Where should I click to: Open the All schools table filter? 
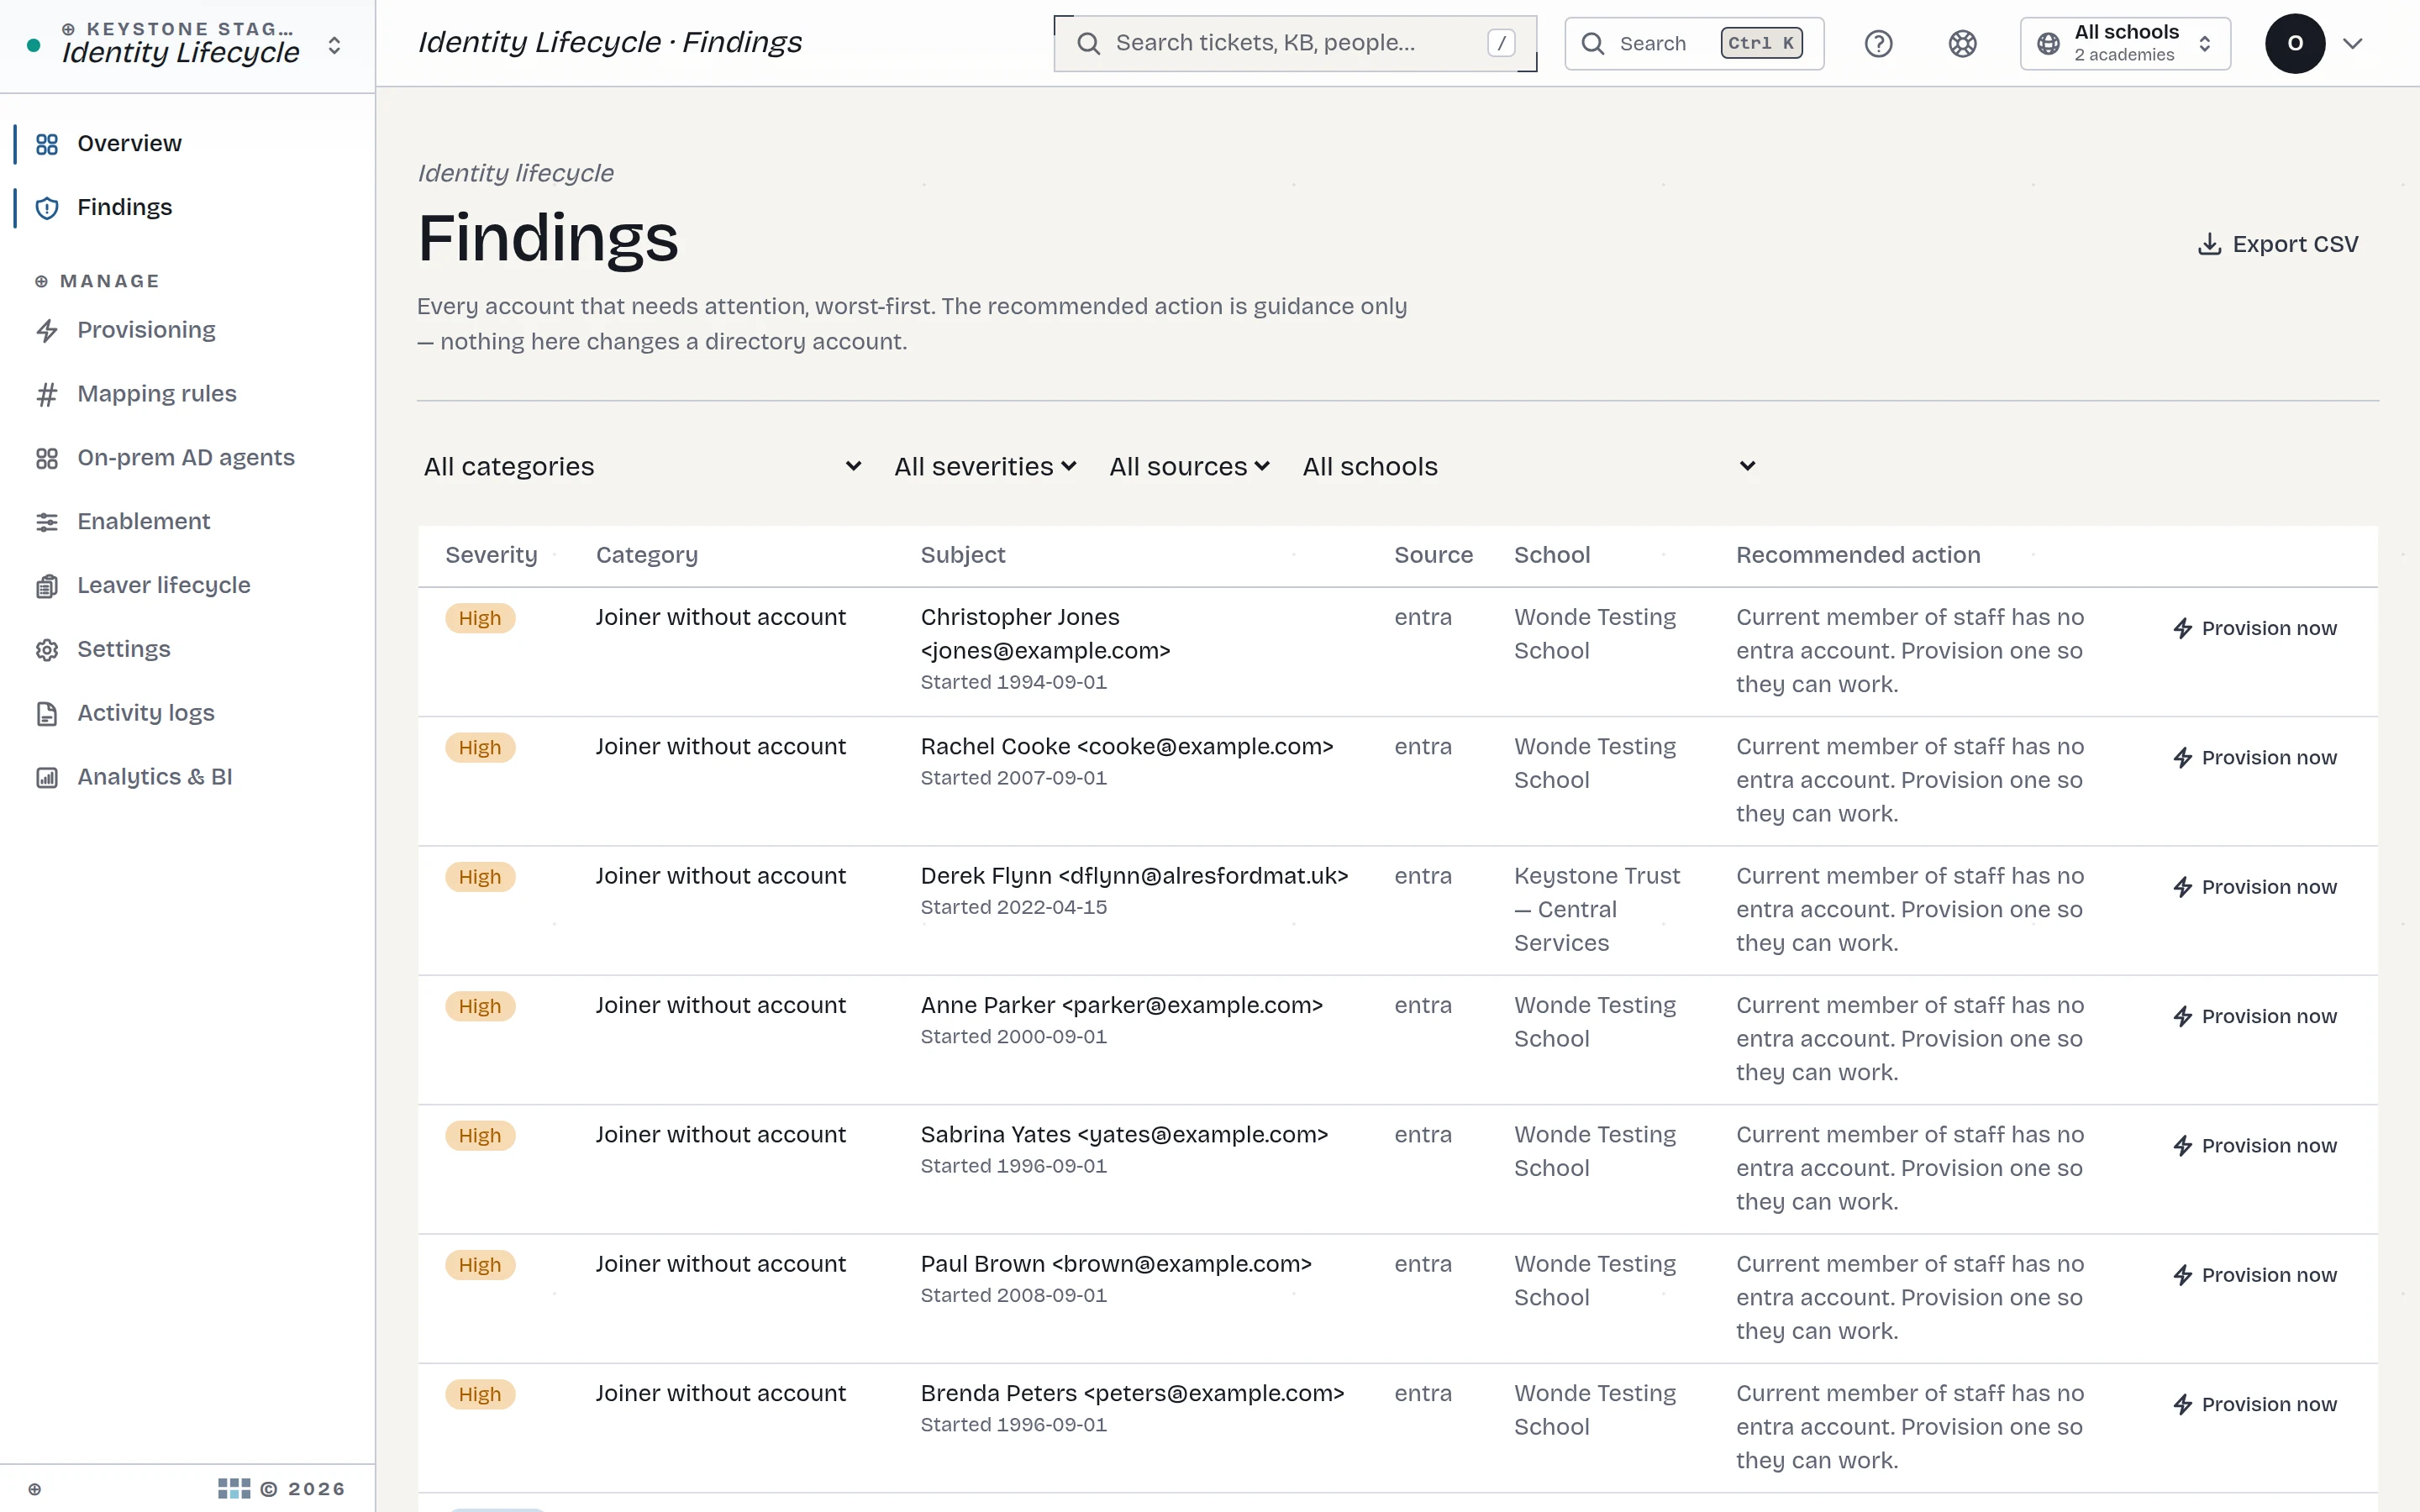click(1529, 467)
